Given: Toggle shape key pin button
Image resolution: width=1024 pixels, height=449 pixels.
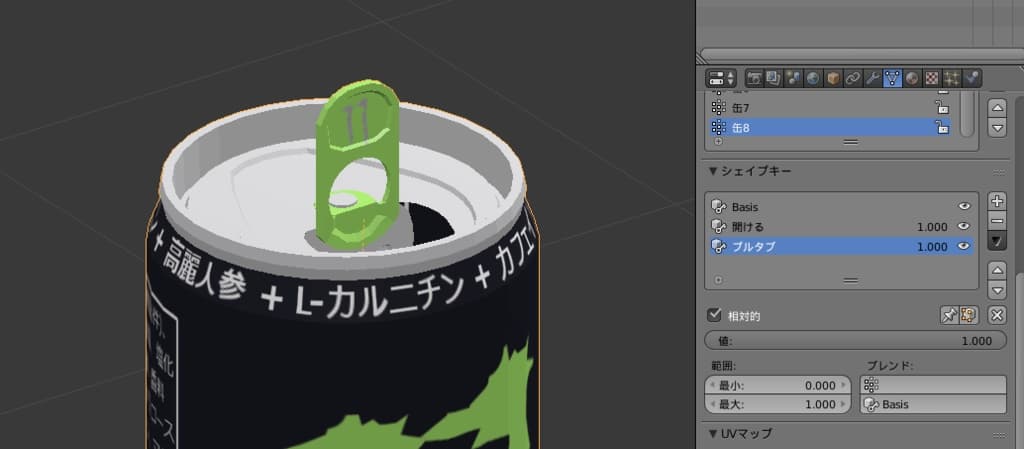Looking at the screenshot, I should (x=949, y=315).
